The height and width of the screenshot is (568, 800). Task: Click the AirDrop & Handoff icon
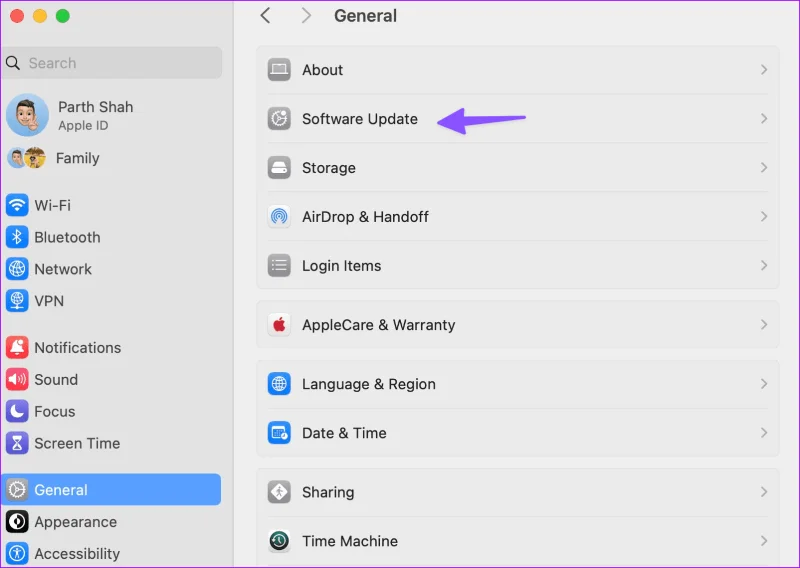click(279, 217)
